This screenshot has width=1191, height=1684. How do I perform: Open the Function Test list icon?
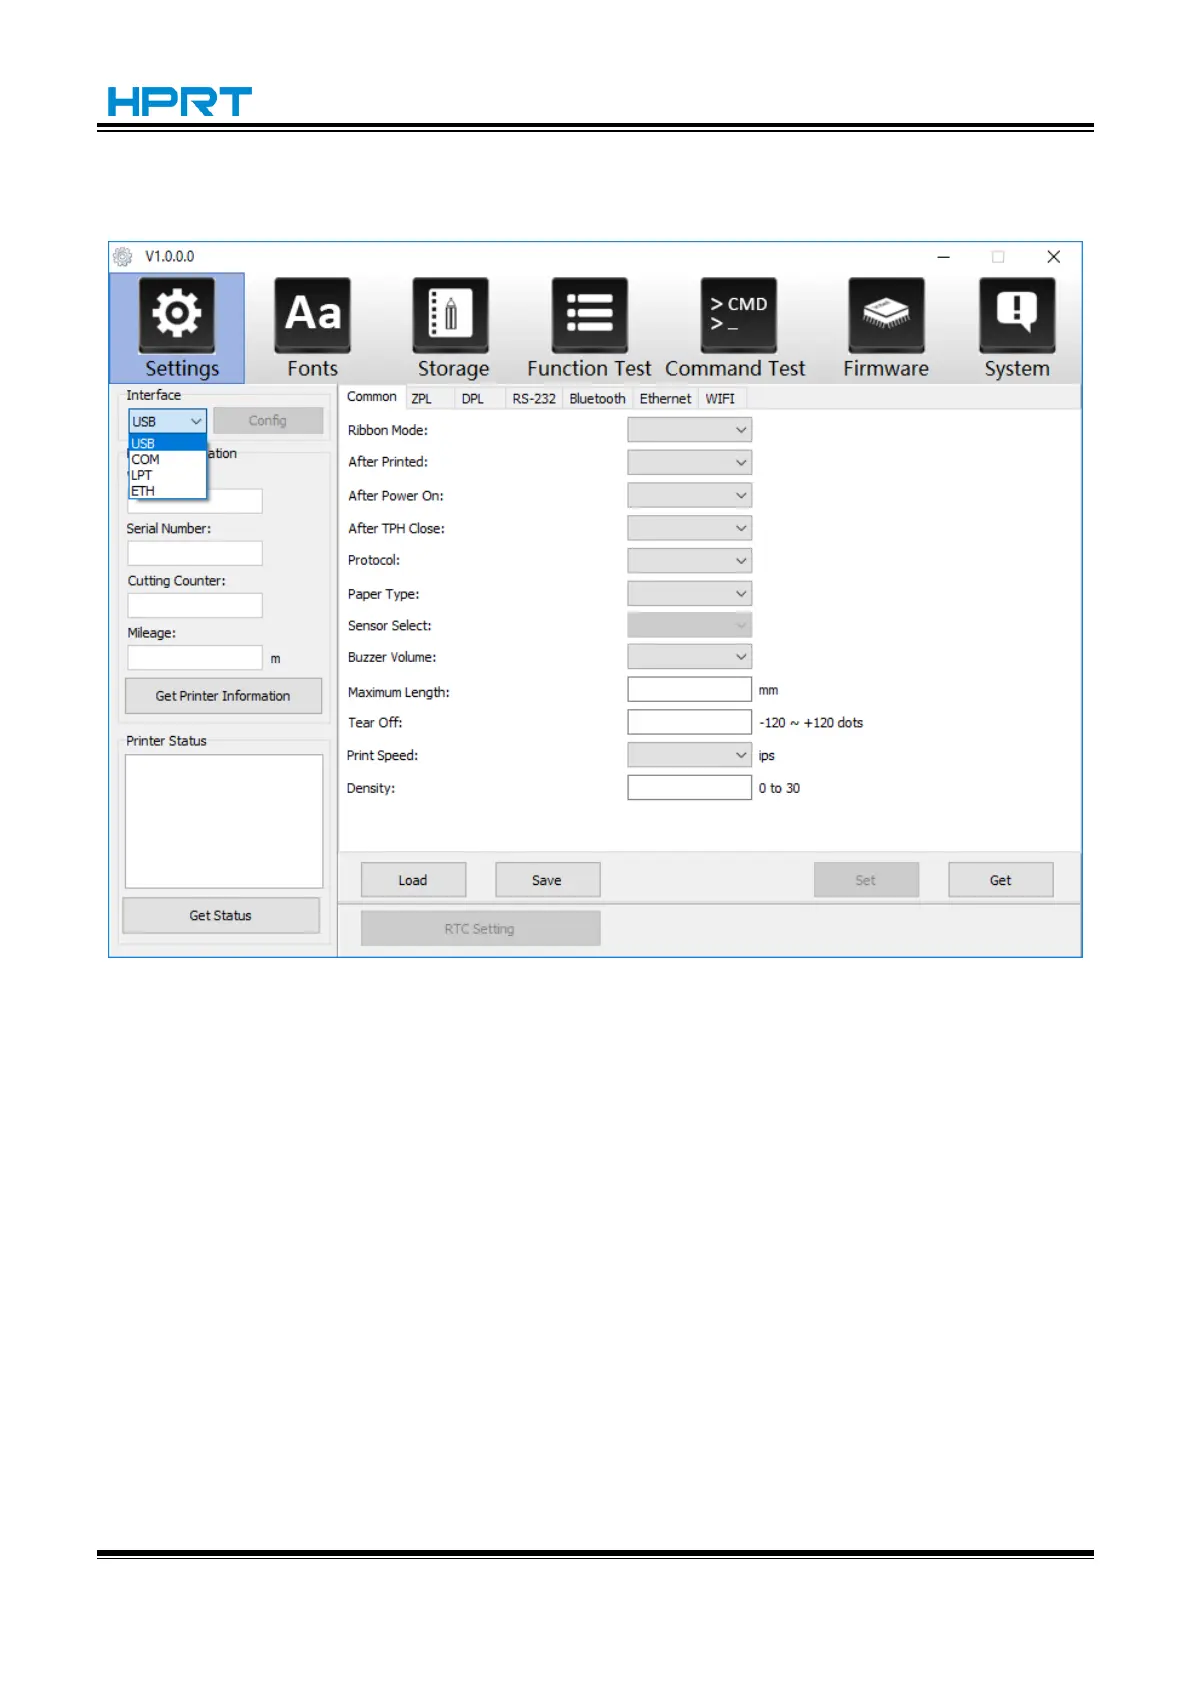point(589,315)
